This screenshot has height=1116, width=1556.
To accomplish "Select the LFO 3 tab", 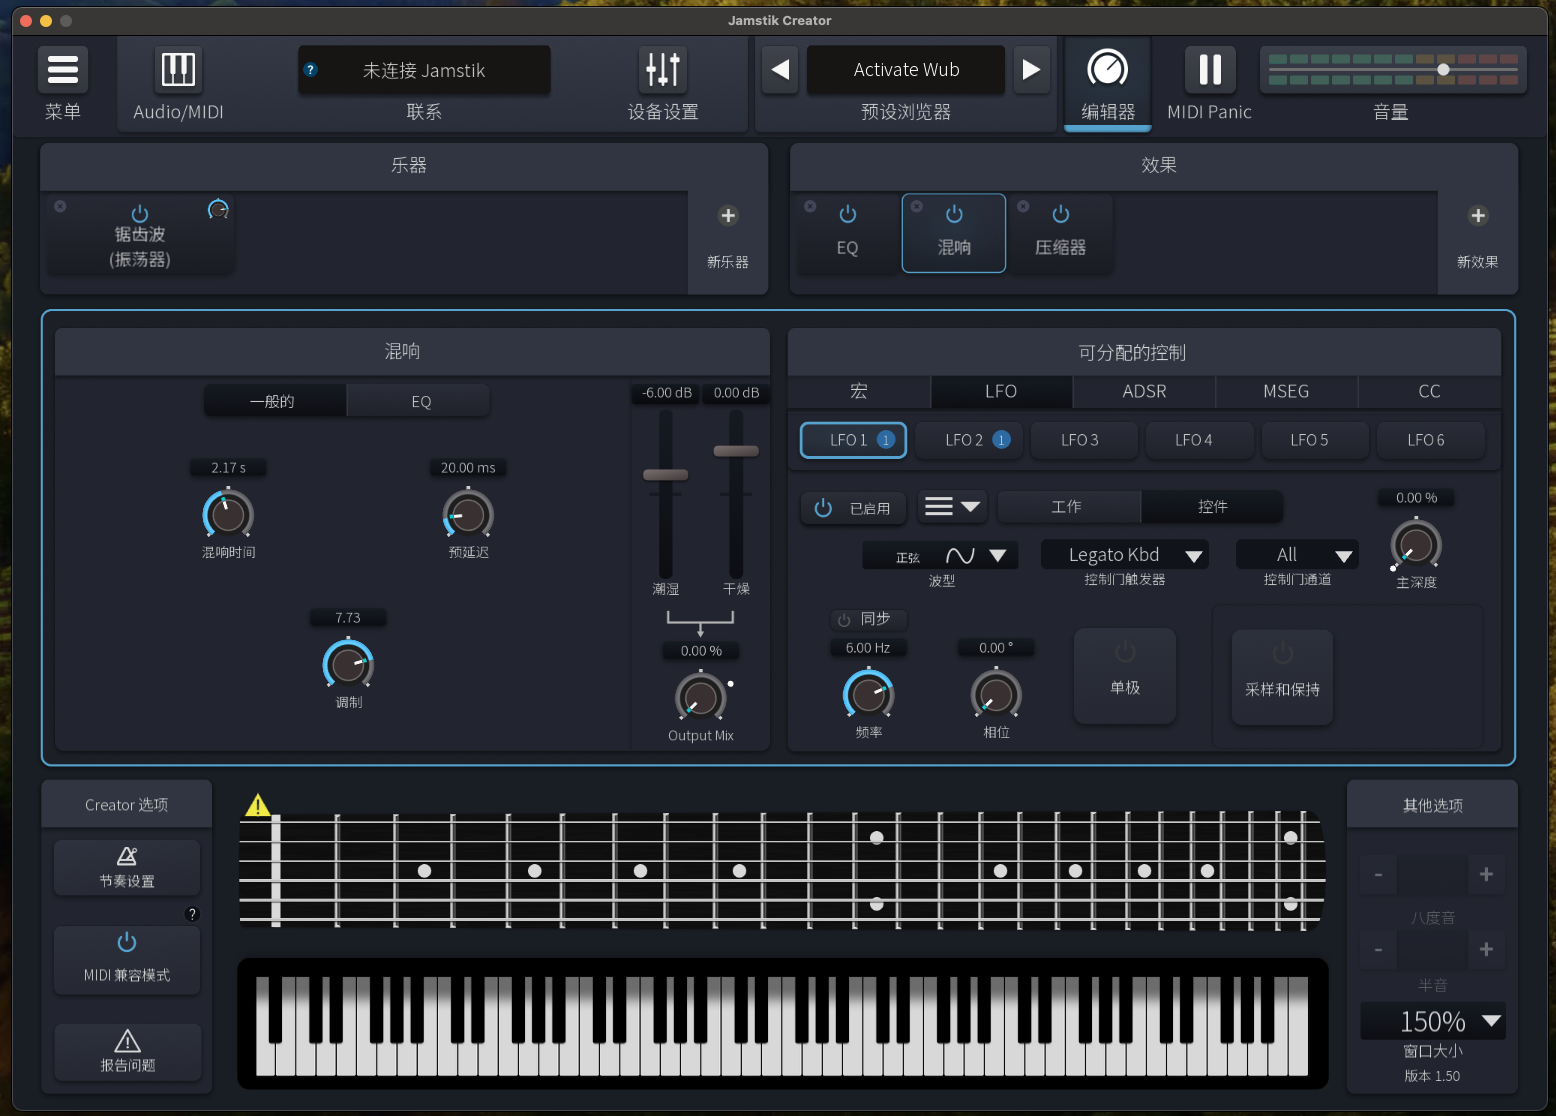I will pos(1080,440).
